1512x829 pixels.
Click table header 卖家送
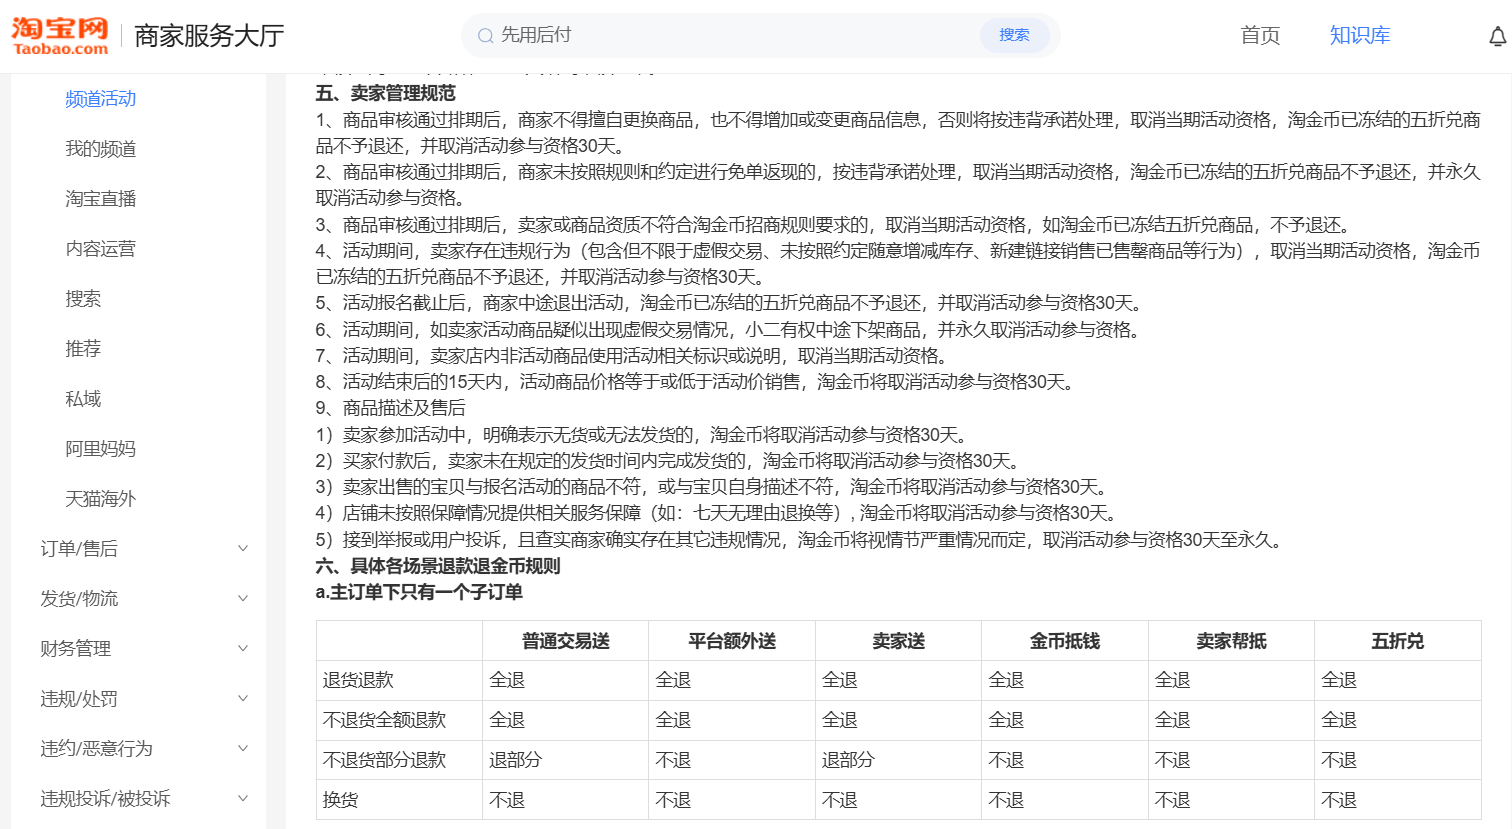point(898,641)
